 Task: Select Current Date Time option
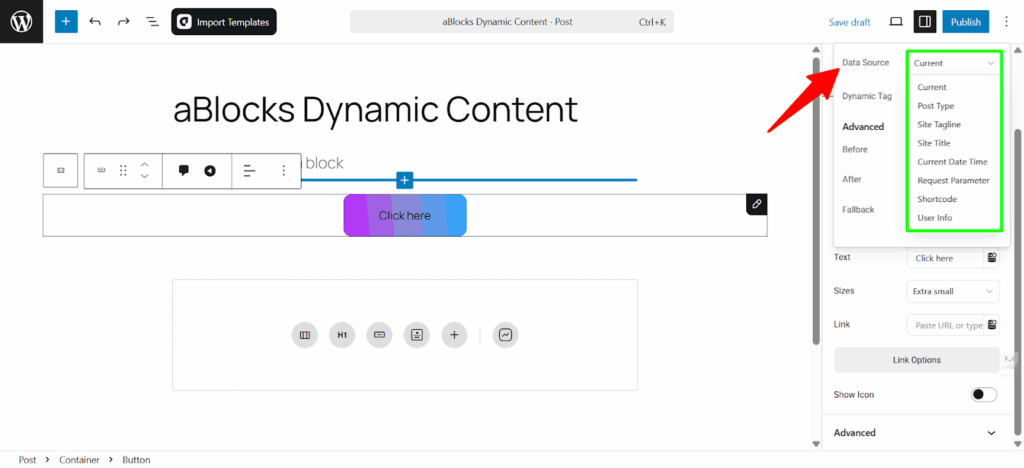pyautogui.click(x=953, y=162)
